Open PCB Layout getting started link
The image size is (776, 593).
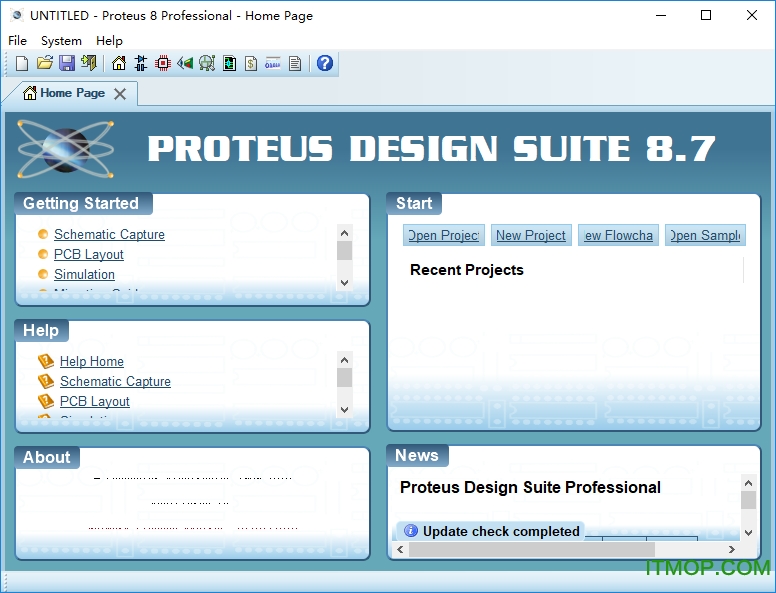click(x=89, y=254)
